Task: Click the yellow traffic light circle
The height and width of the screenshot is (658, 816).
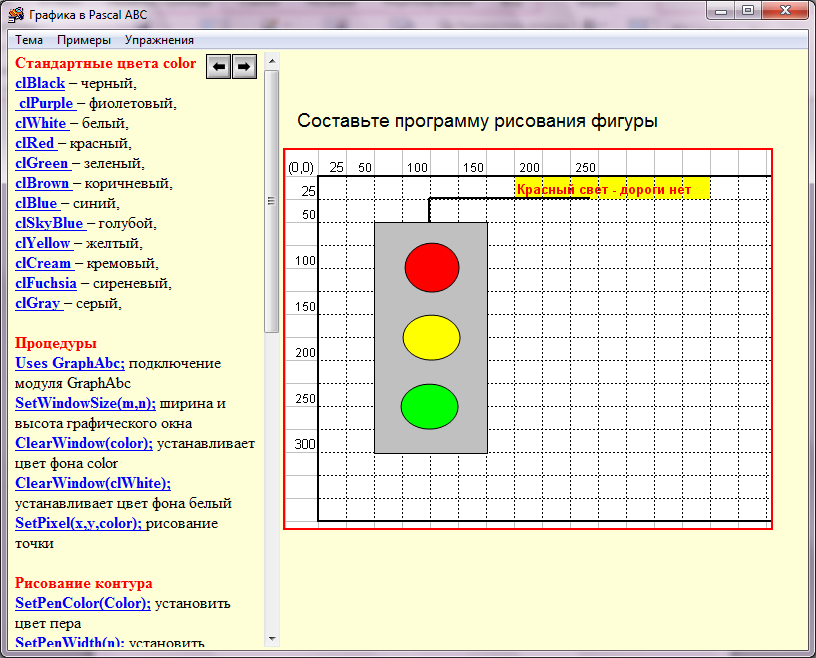Action: (431, 337)
